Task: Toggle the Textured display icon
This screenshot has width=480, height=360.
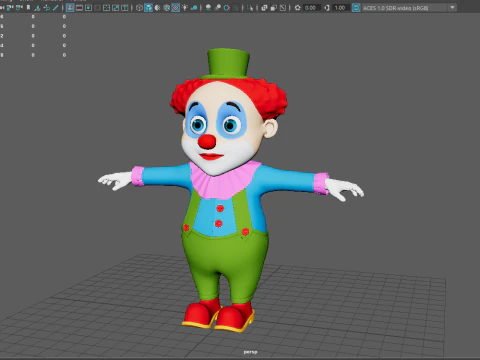Action: coord(175,8)
